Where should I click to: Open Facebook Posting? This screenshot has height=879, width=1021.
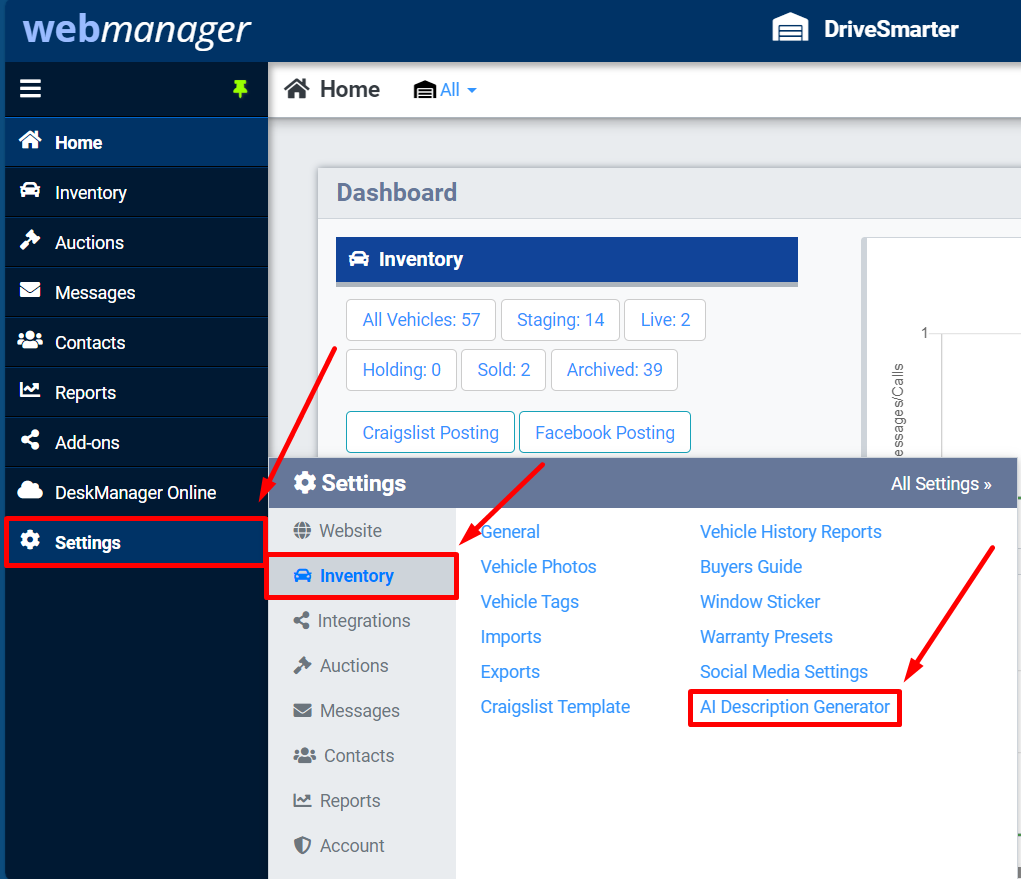coord(604,432)
